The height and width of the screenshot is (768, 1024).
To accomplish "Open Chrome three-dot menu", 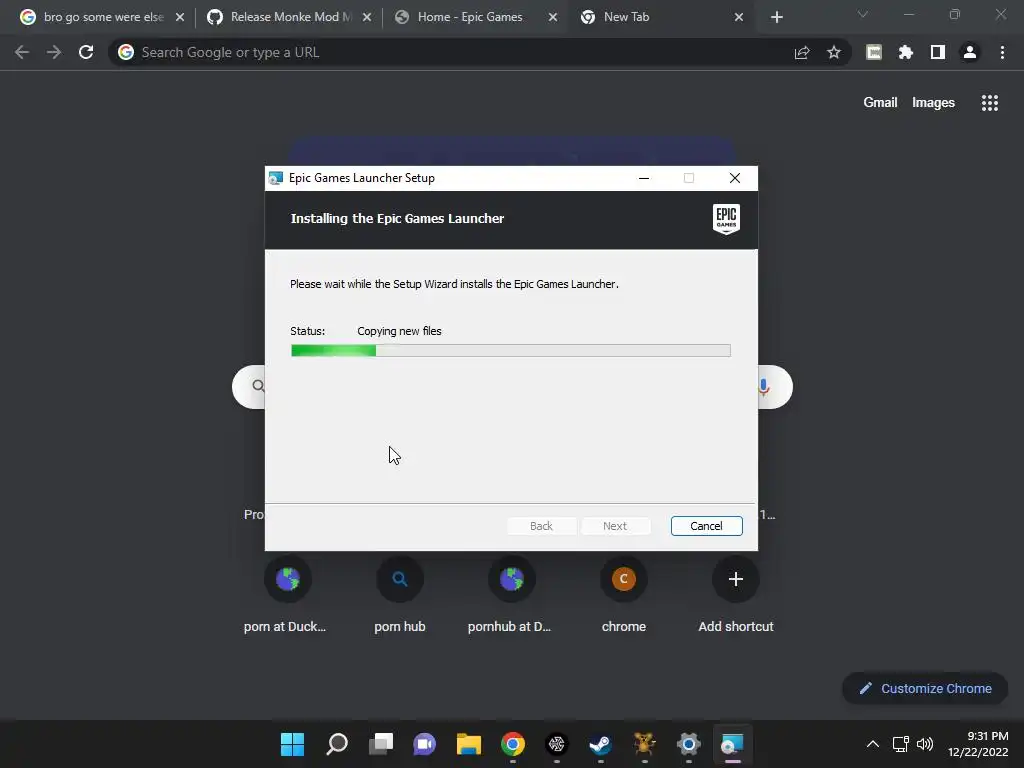I will coord(1002,52).
